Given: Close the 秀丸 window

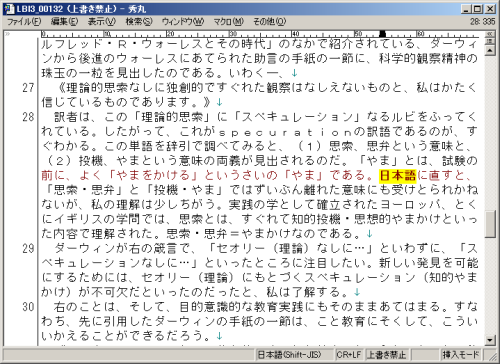Looking at the screenshot, I should (x=490, y=9).
